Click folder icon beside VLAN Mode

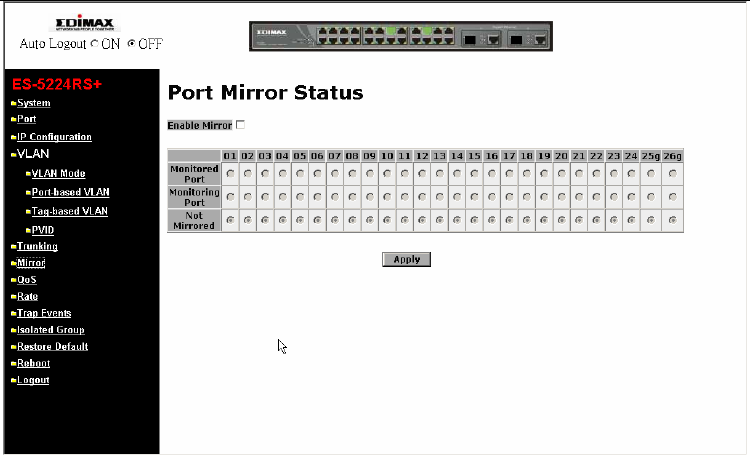[28, 174]
